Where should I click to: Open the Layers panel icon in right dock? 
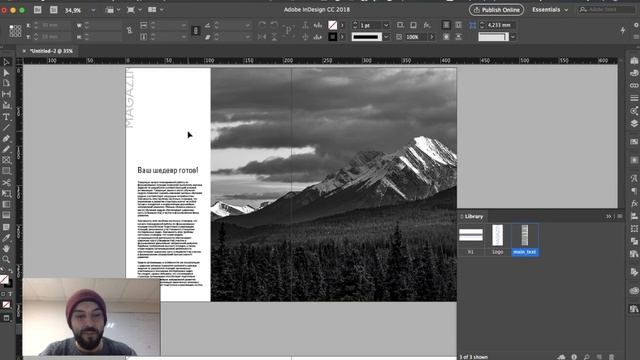634,123
